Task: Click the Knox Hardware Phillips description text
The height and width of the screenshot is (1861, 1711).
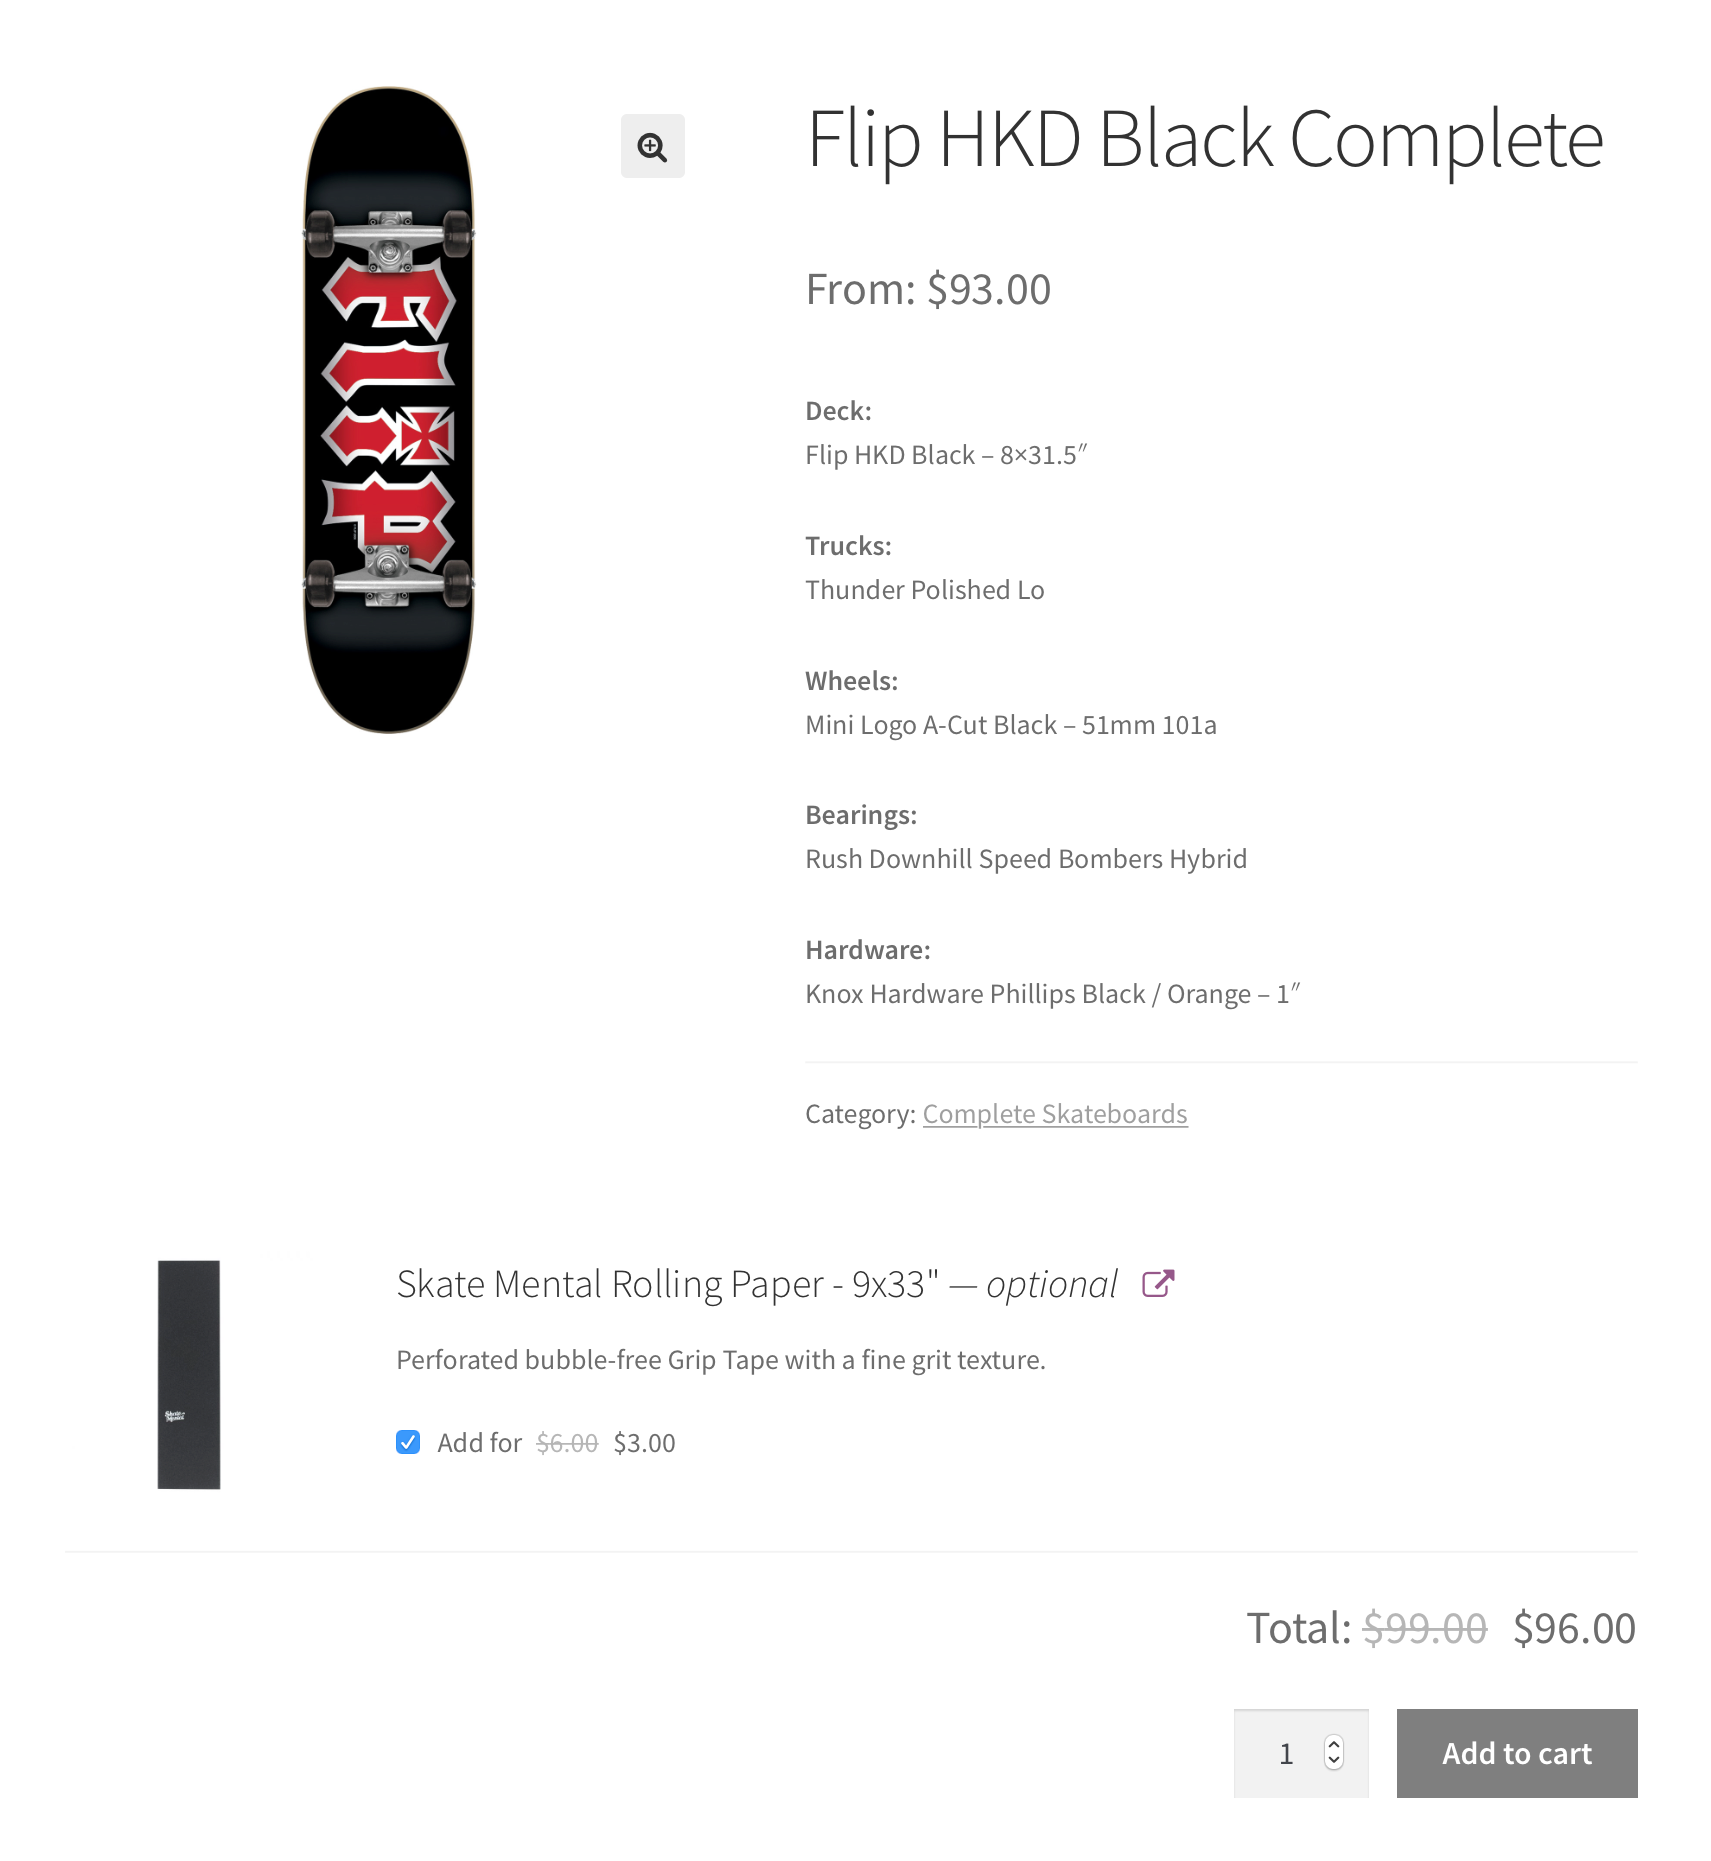Action: [1051, 994]
